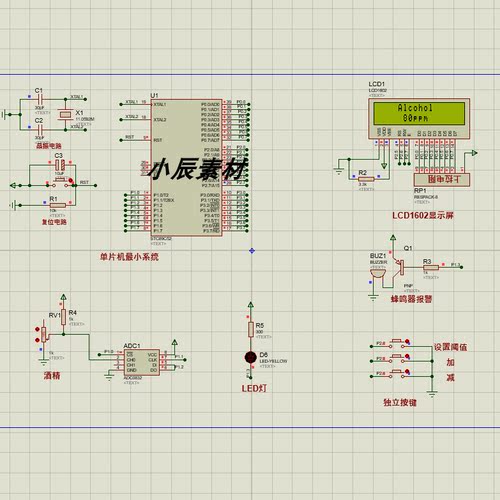This screenshot has height=500, width=500.
Task: Select the U1 microcontroller chip body
Action: [186, 168]
